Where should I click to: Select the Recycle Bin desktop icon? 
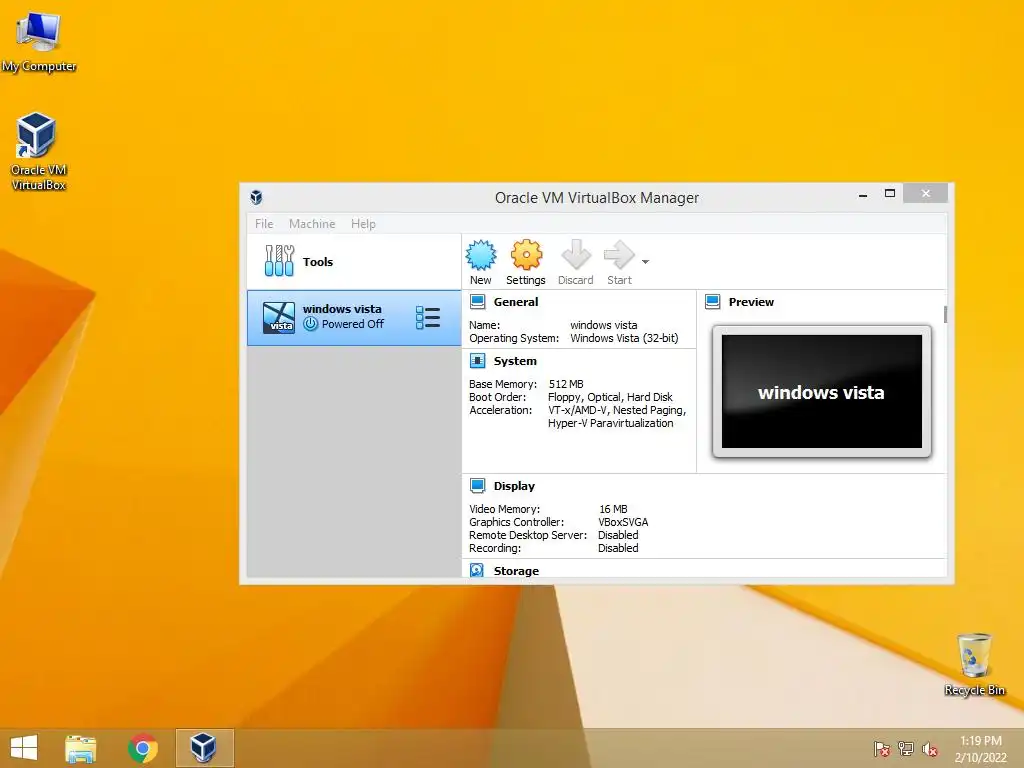(974, 664)
